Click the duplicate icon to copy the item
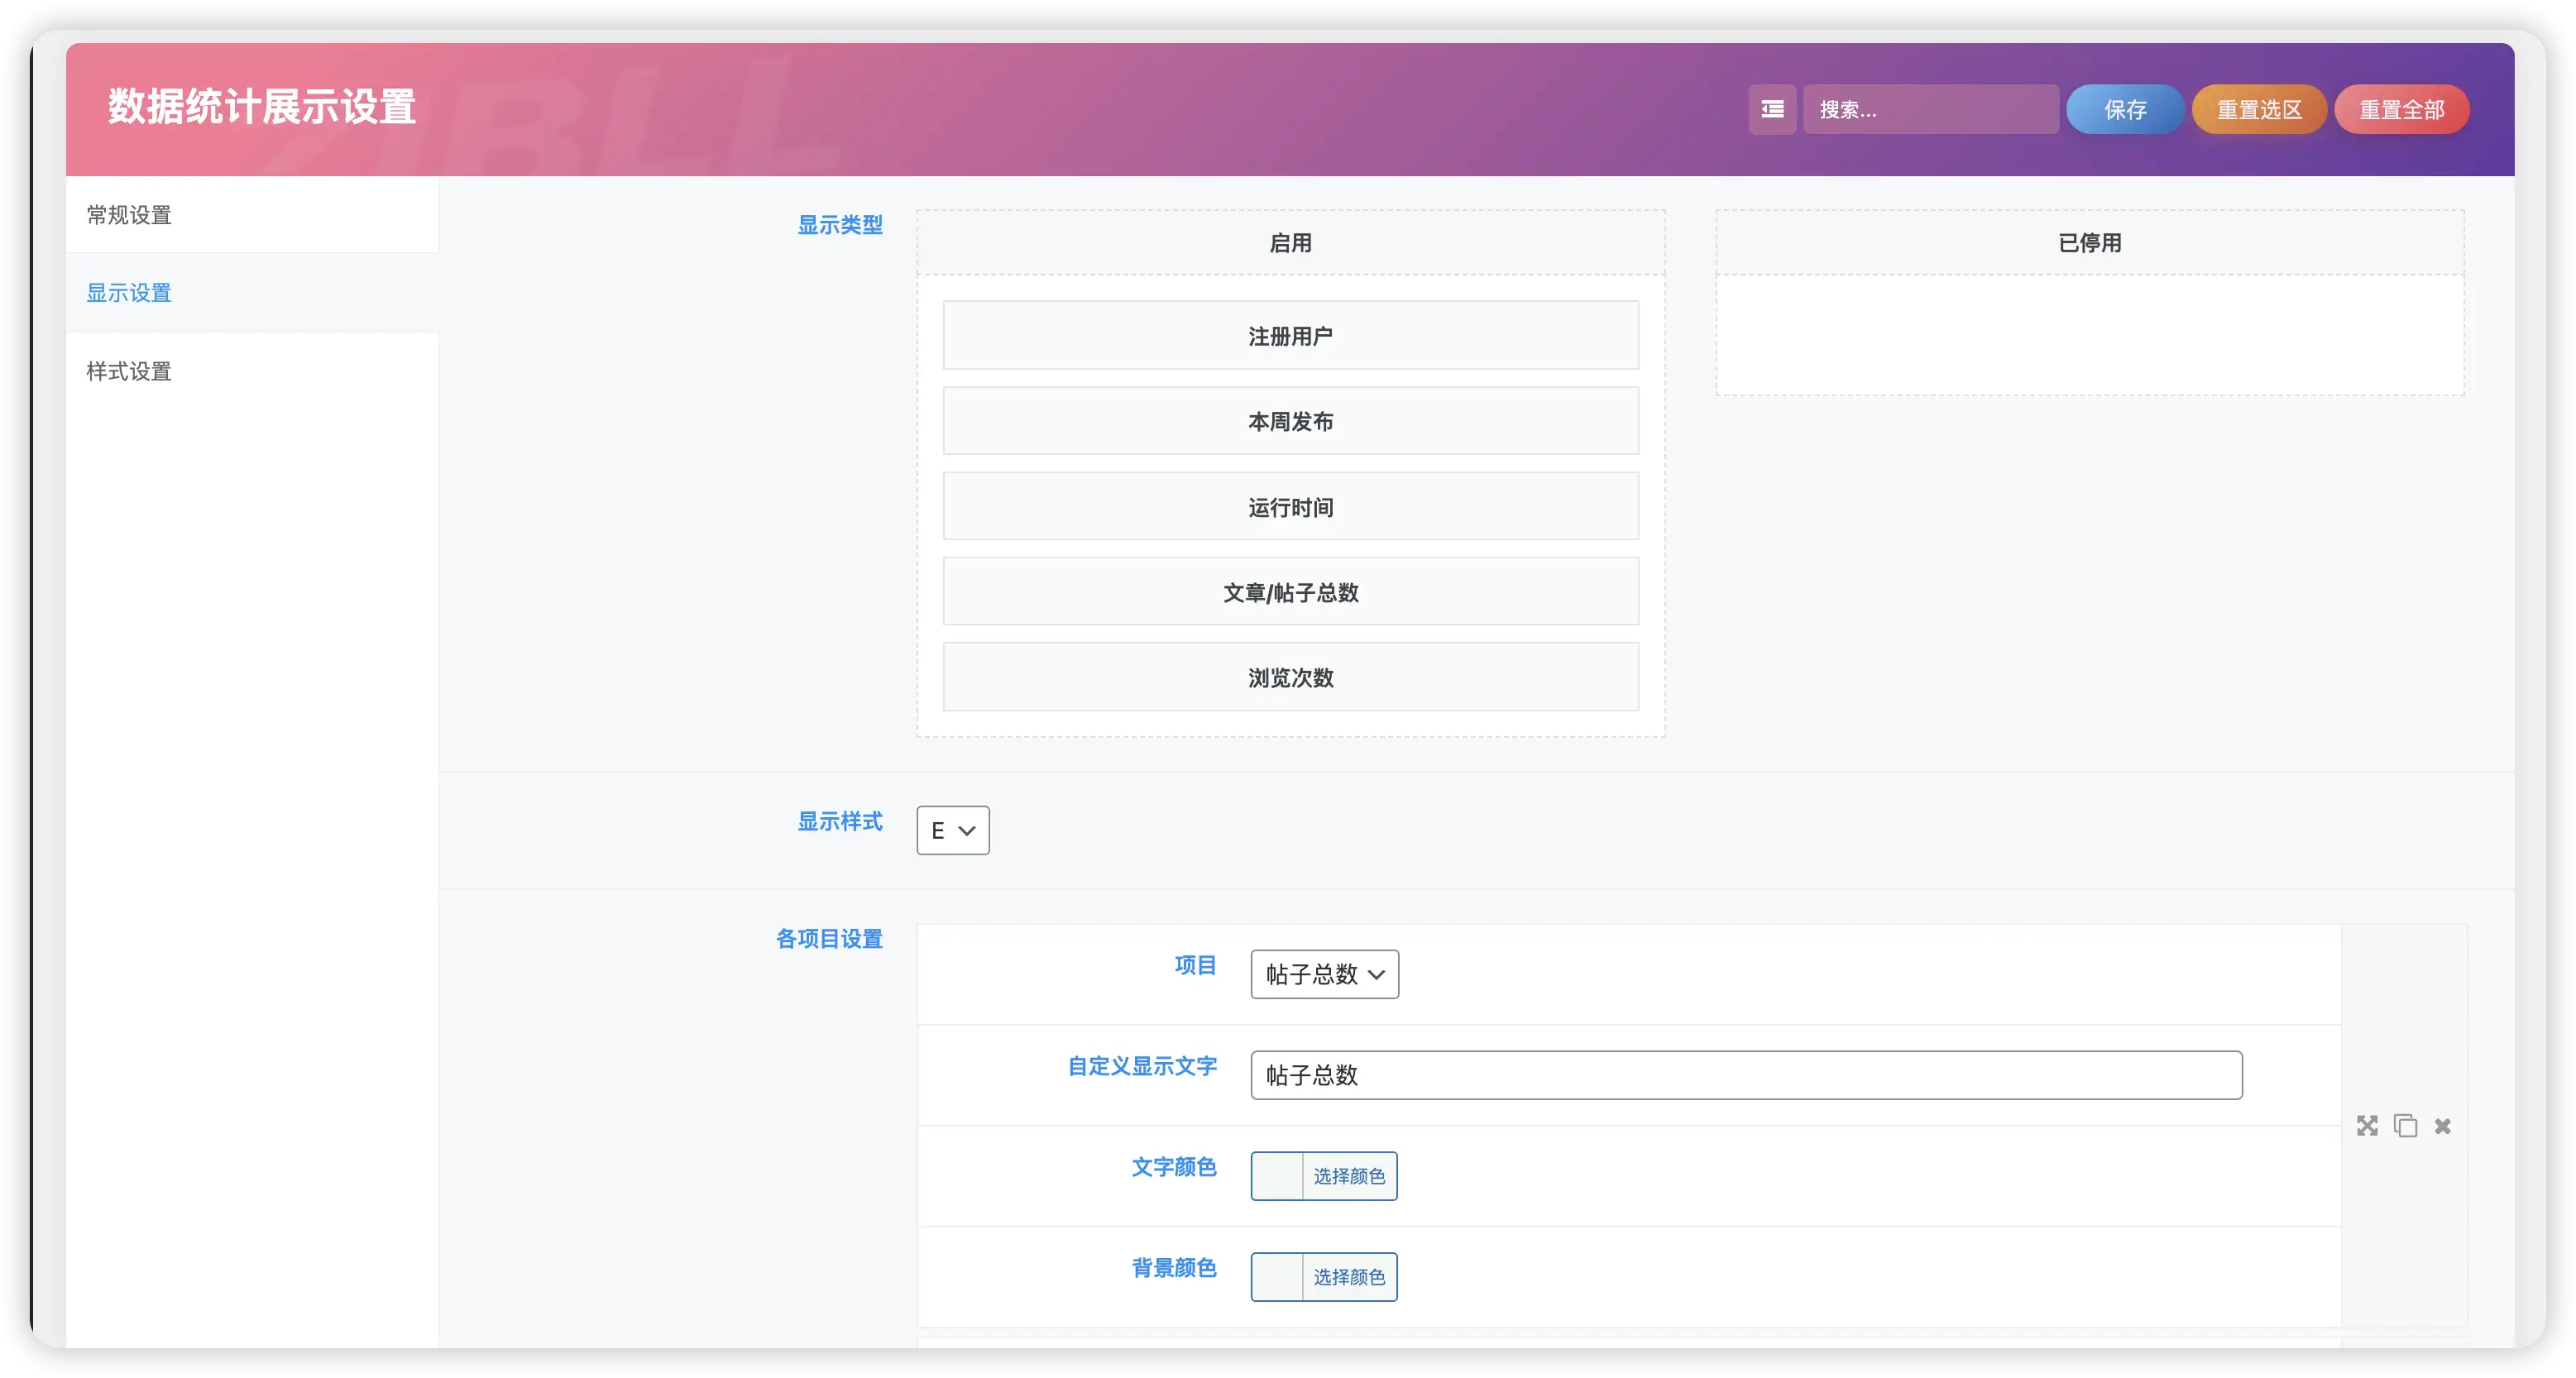Screen dimensions: 2576x1378 click(x=2405, y=1126)
